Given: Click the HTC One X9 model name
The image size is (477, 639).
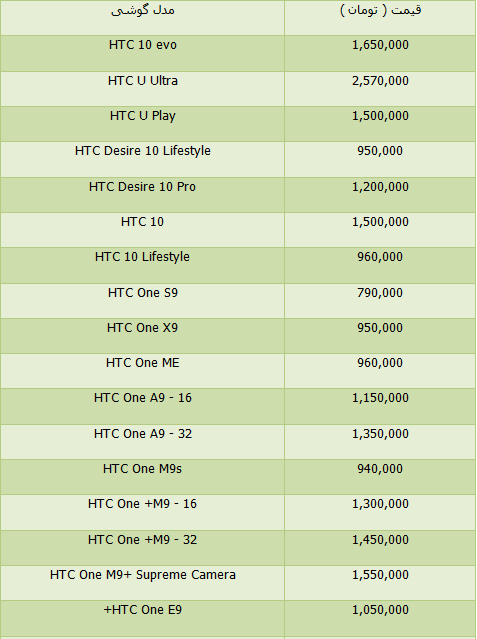Looking at the screenshot, I should click(x=142, y=328).
